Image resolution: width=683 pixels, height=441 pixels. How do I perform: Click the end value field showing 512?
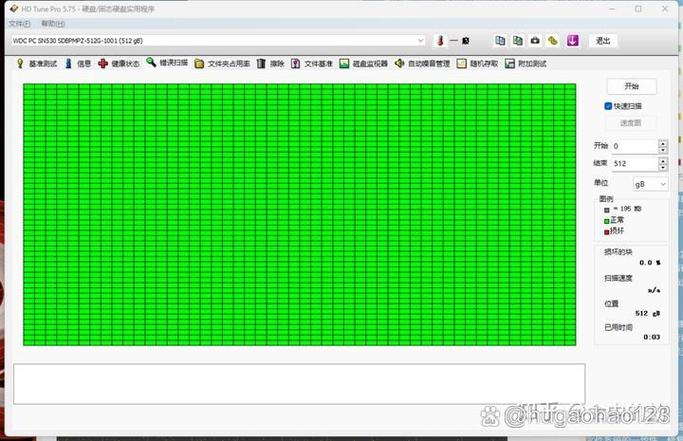[635, 164]
